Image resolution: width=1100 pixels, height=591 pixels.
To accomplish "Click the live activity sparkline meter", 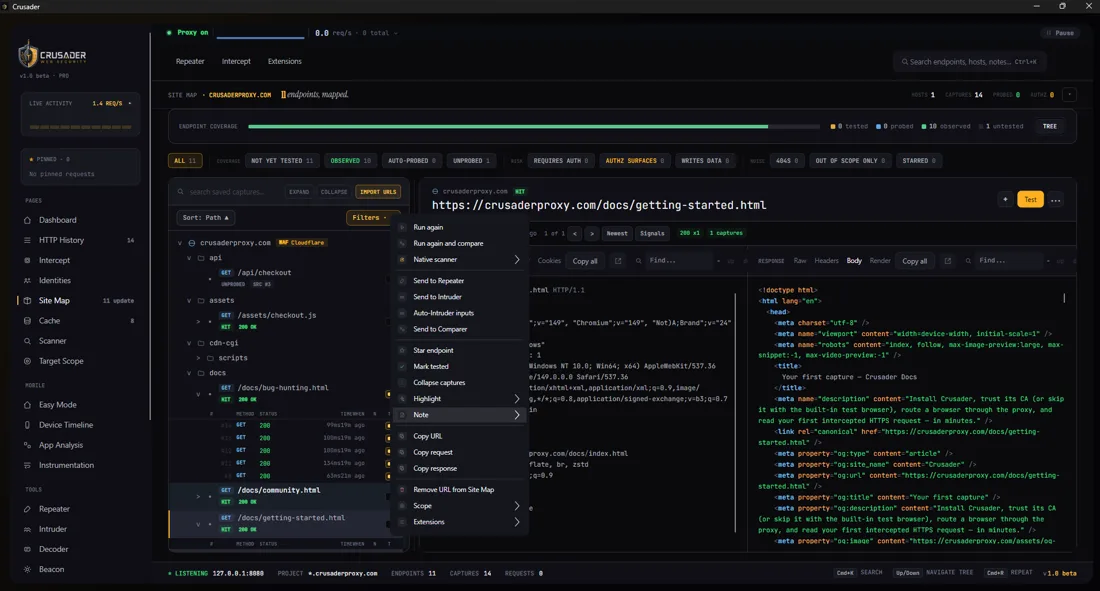I will tap(81, 127).
